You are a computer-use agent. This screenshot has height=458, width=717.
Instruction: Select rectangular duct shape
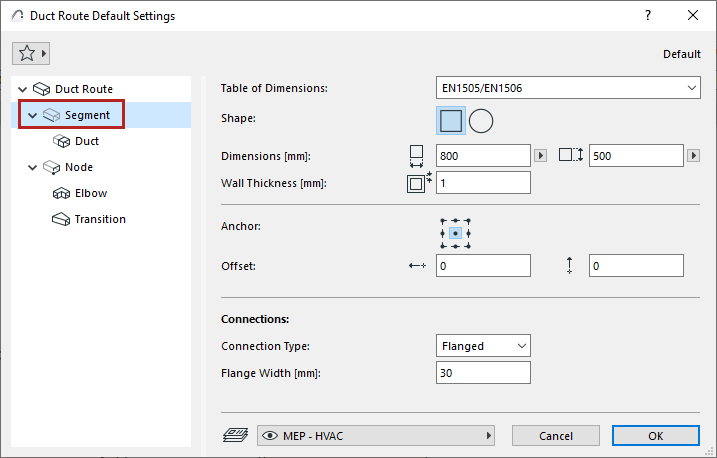click(x=451, y=121)
